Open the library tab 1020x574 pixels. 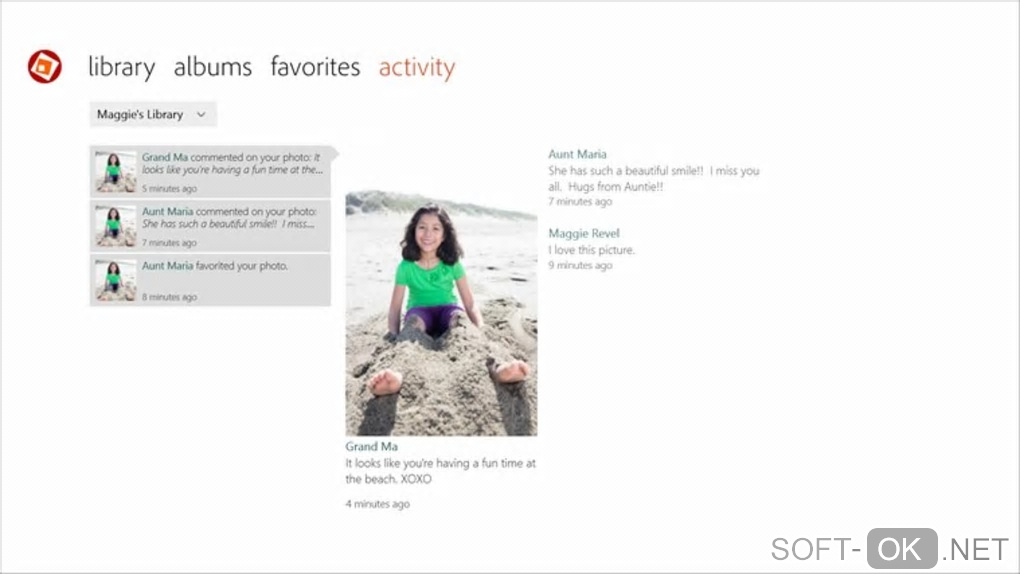tap(122, 67)
